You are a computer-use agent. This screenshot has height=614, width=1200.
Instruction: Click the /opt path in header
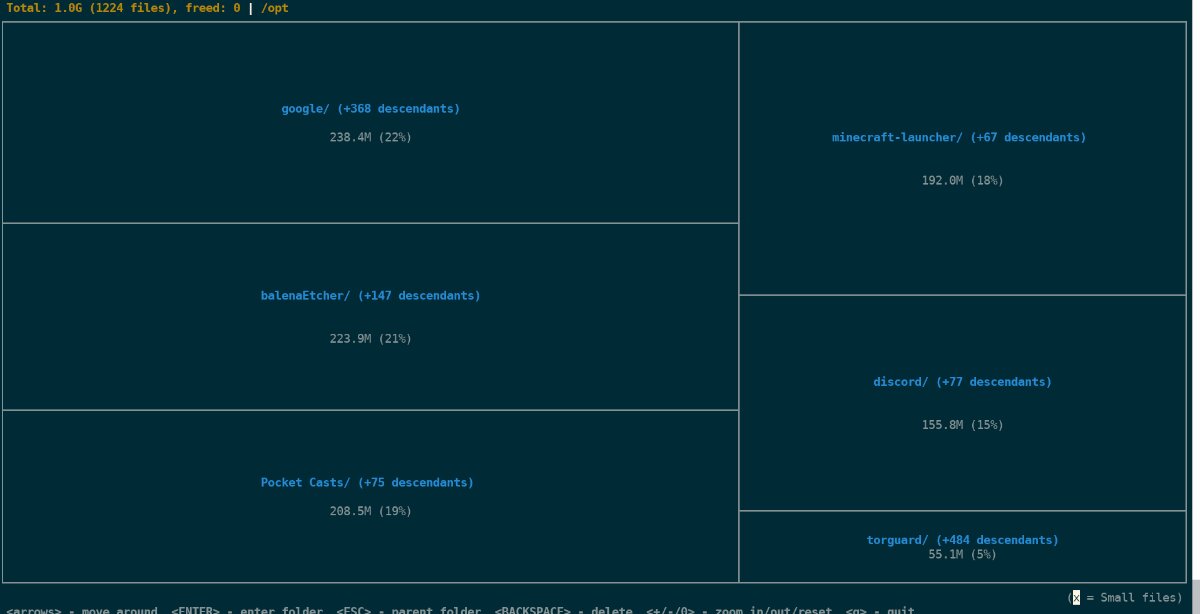(275, 8)
